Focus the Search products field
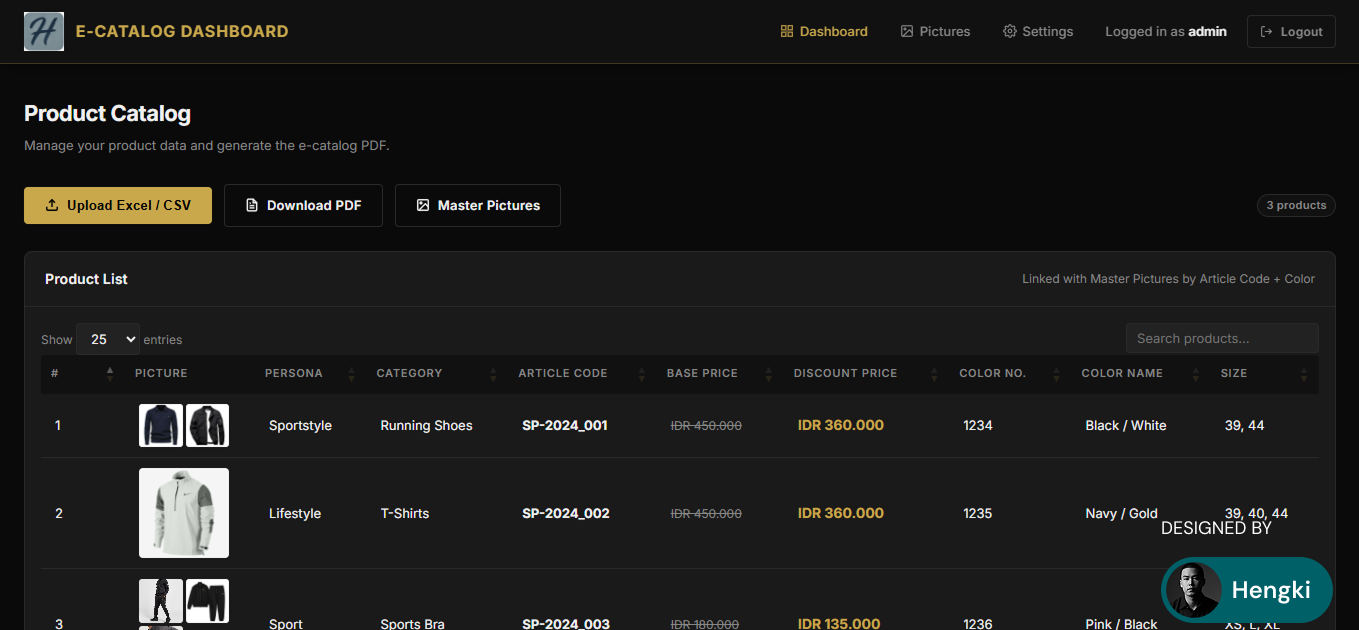This screenshot has width=1359, height=630. tap(1221, 338)
